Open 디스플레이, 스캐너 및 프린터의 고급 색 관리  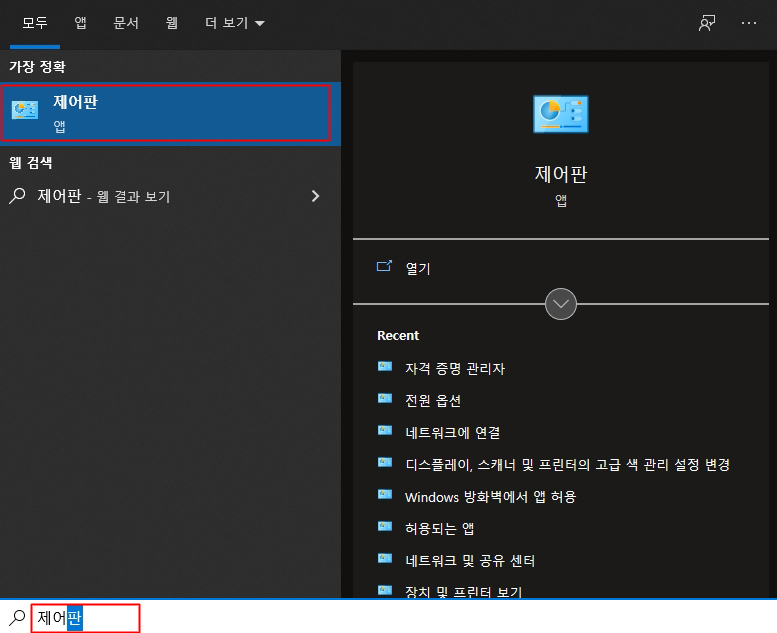tap(567, 464)
